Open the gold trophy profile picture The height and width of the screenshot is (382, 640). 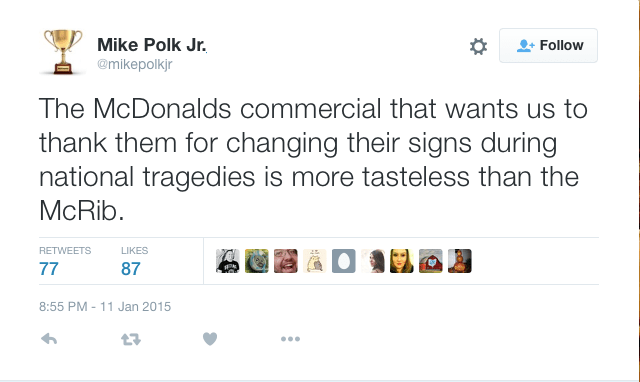63,52
